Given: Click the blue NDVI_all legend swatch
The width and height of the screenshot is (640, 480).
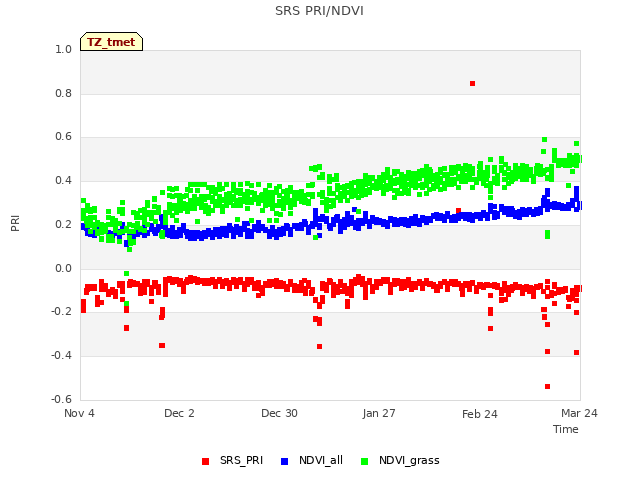Looking at the screenshot, I should click(x=284, y=461).
